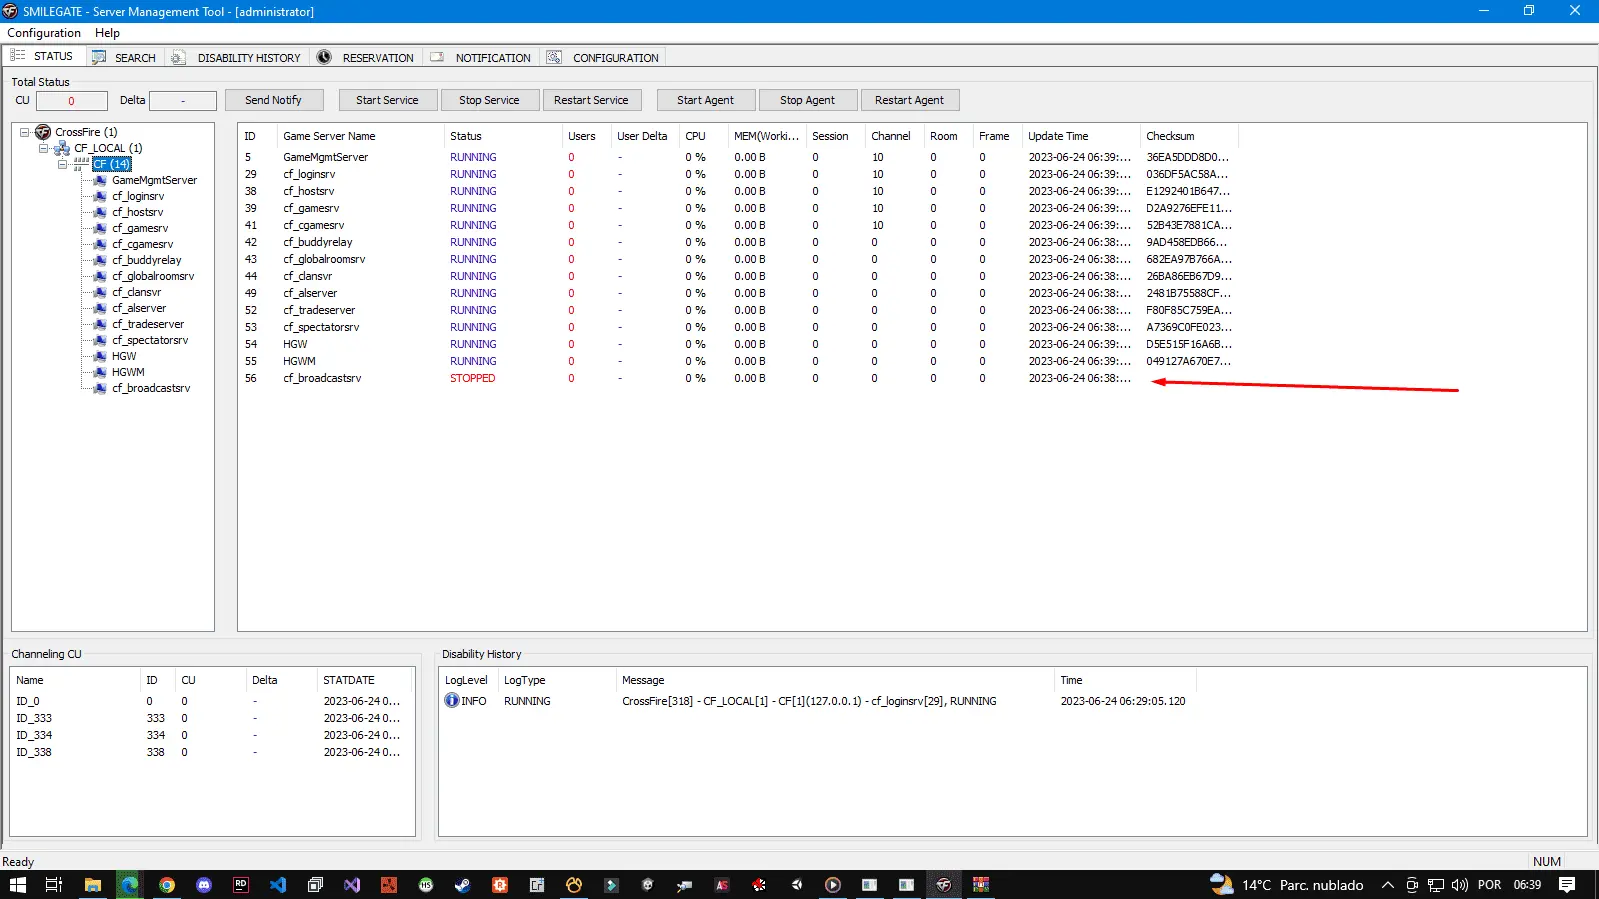Click the server icon beside cf_tradeserver

[100, 324]
